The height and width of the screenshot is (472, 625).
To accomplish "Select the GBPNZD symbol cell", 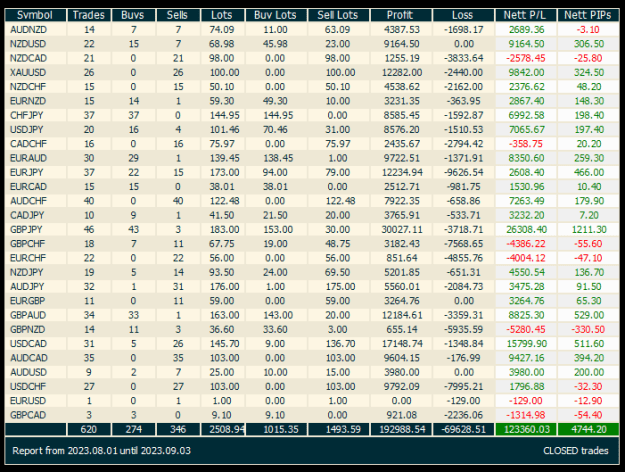I will [x=35, y=330].
